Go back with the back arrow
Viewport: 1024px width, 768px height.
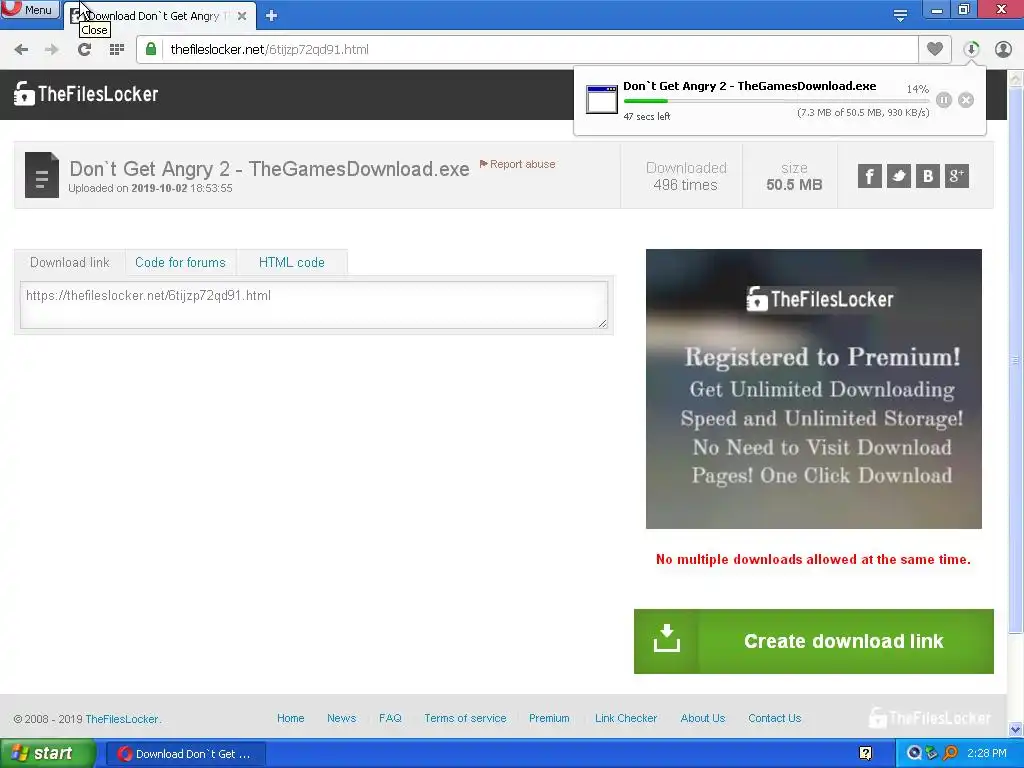(21, 50)
